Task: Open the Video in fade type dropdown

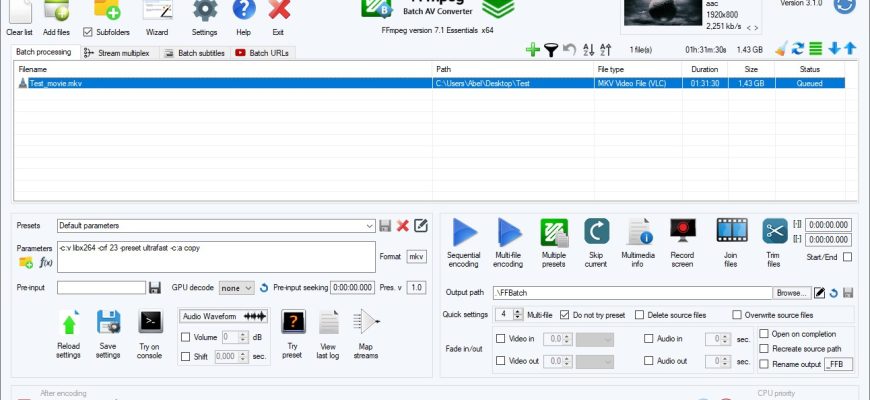Action: click(x=595, y=339)
